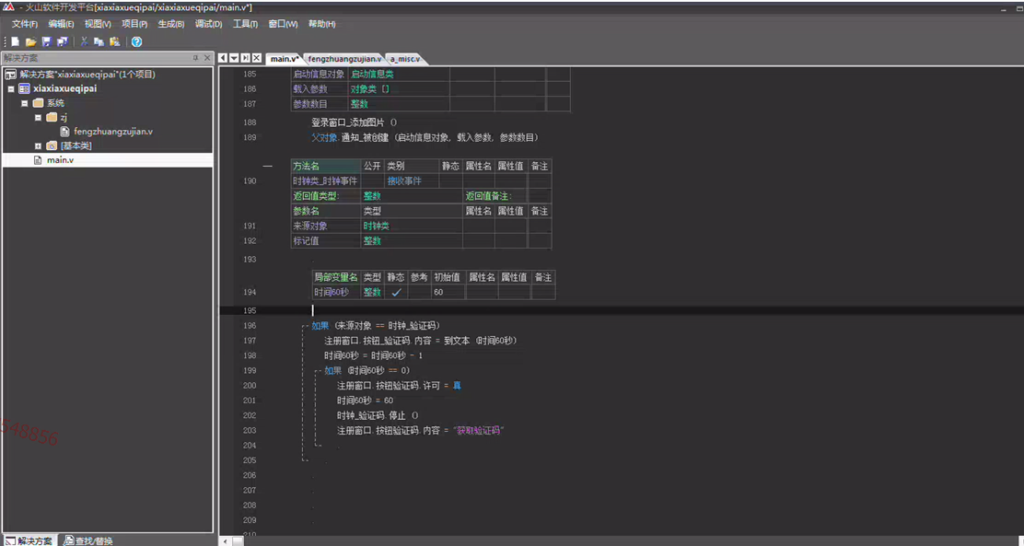Select the 查找/替换 bottom panel tab
Screen dimensions: 1024x546
tap(88, 541)
